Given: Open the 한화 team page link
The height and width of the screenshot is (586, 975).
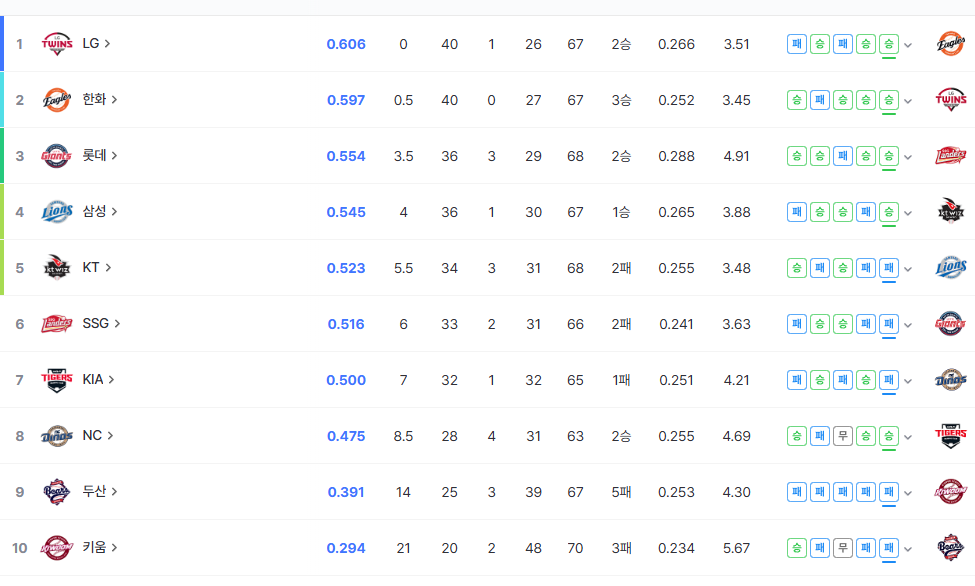Looking at the screenshot, I should (99, 100).
